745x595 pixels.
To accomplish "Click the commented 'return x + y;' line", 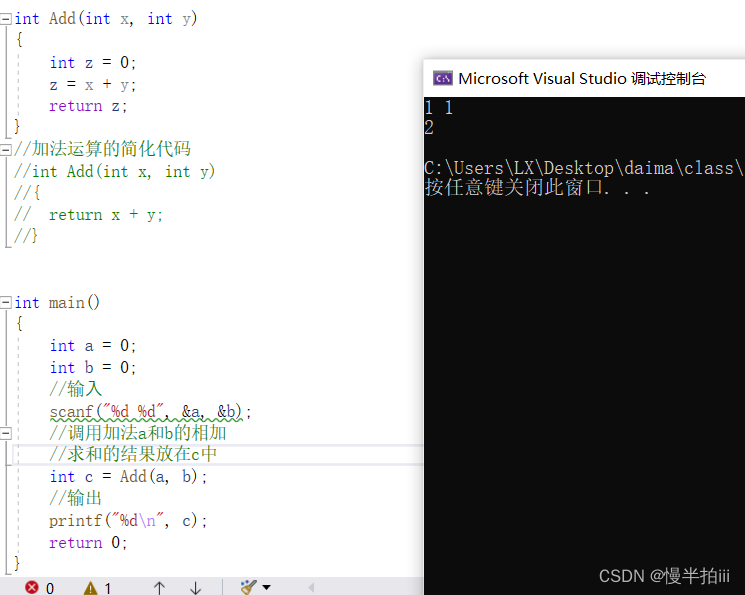I will pos(88,215).
